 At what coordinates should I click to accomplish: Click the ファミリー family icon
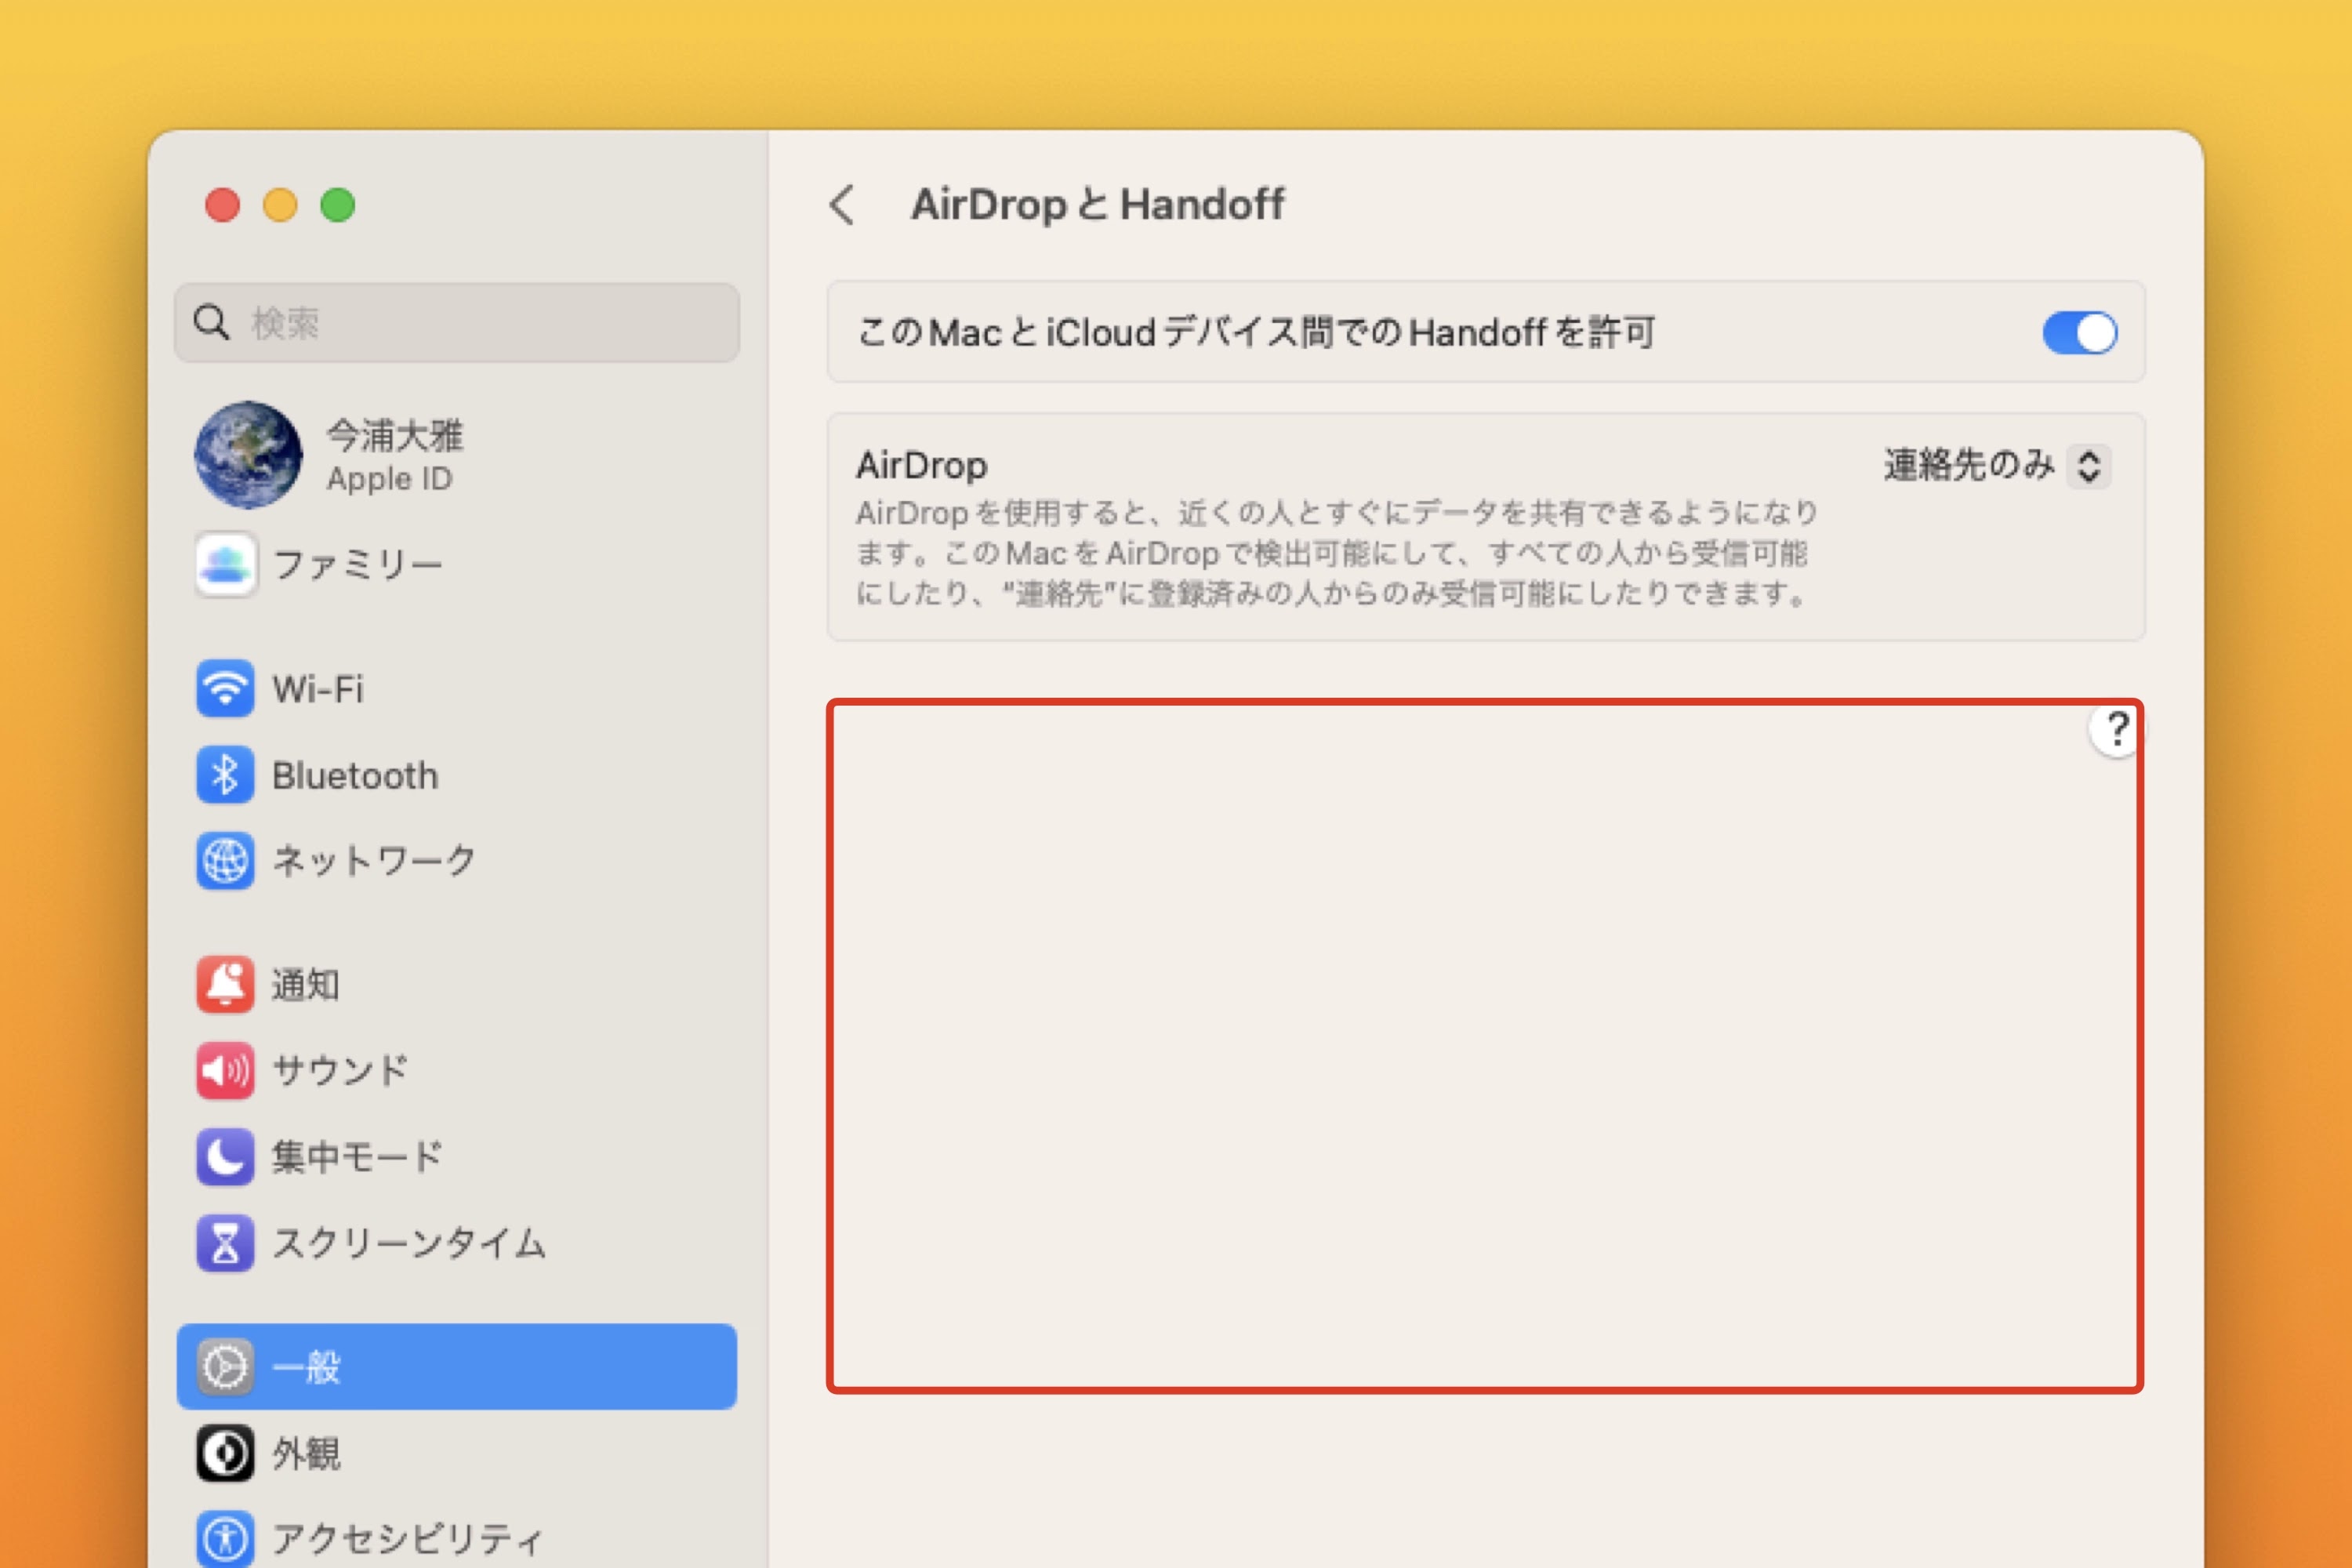tap(226, 565)
